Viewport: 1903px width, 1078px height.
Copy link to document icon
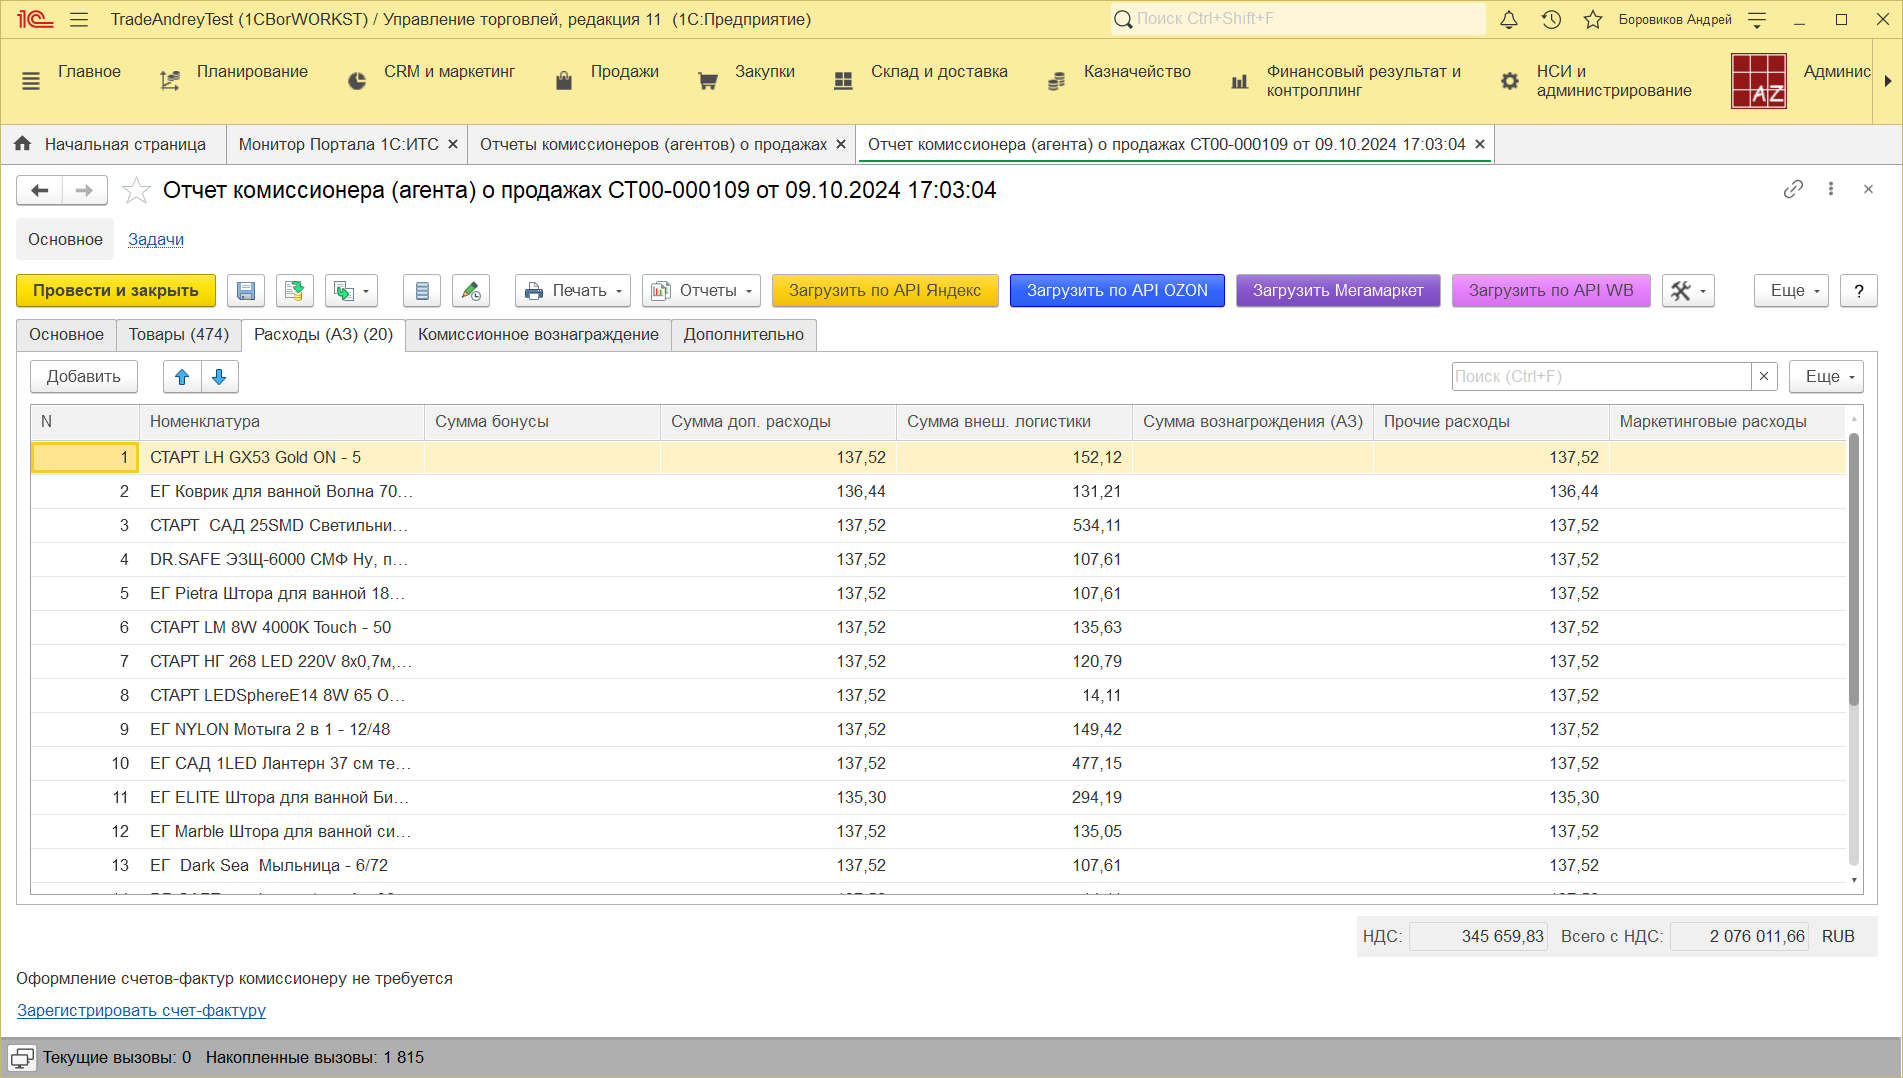point(1793,189)
